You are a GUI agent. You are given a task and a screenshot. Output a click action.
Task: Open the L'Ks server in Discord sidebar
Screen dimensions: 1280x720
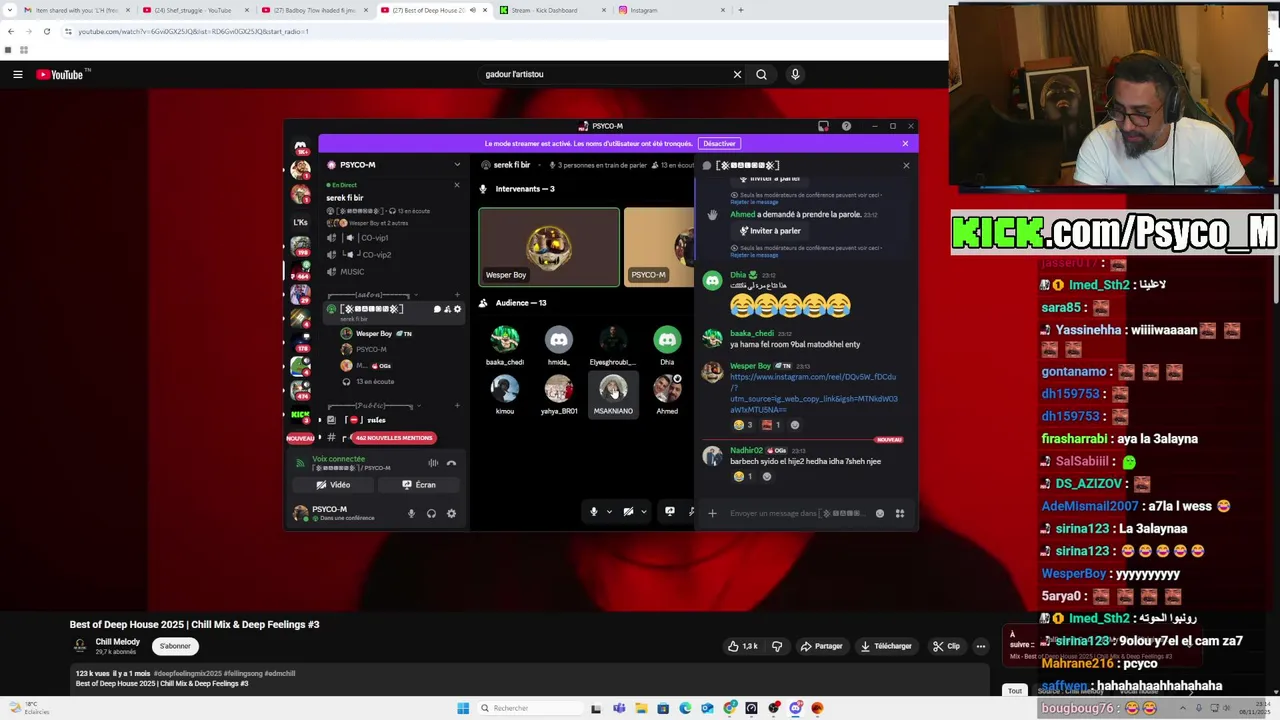[300, 222]
